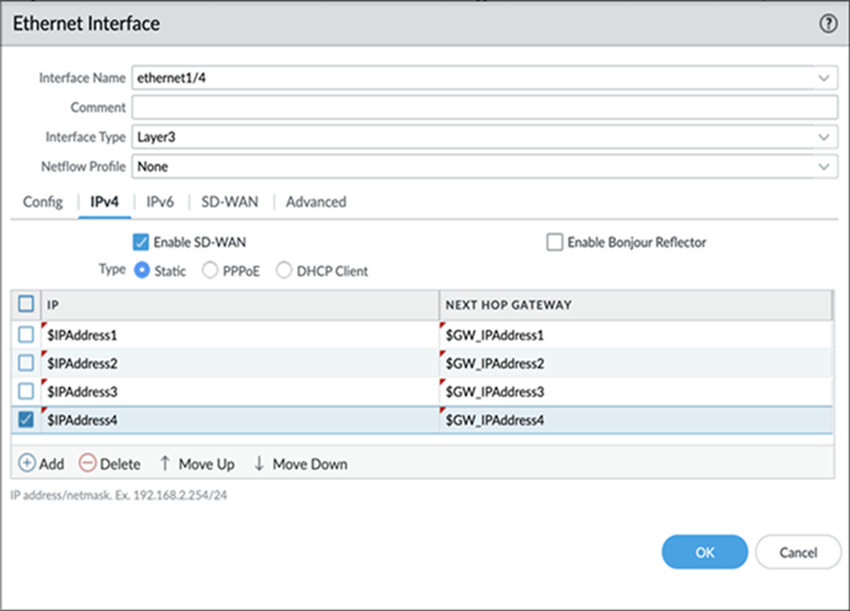Click the Delete minus icon
Image resolution: width=850 pixels, height=611 pixels.
pos(87,464)
